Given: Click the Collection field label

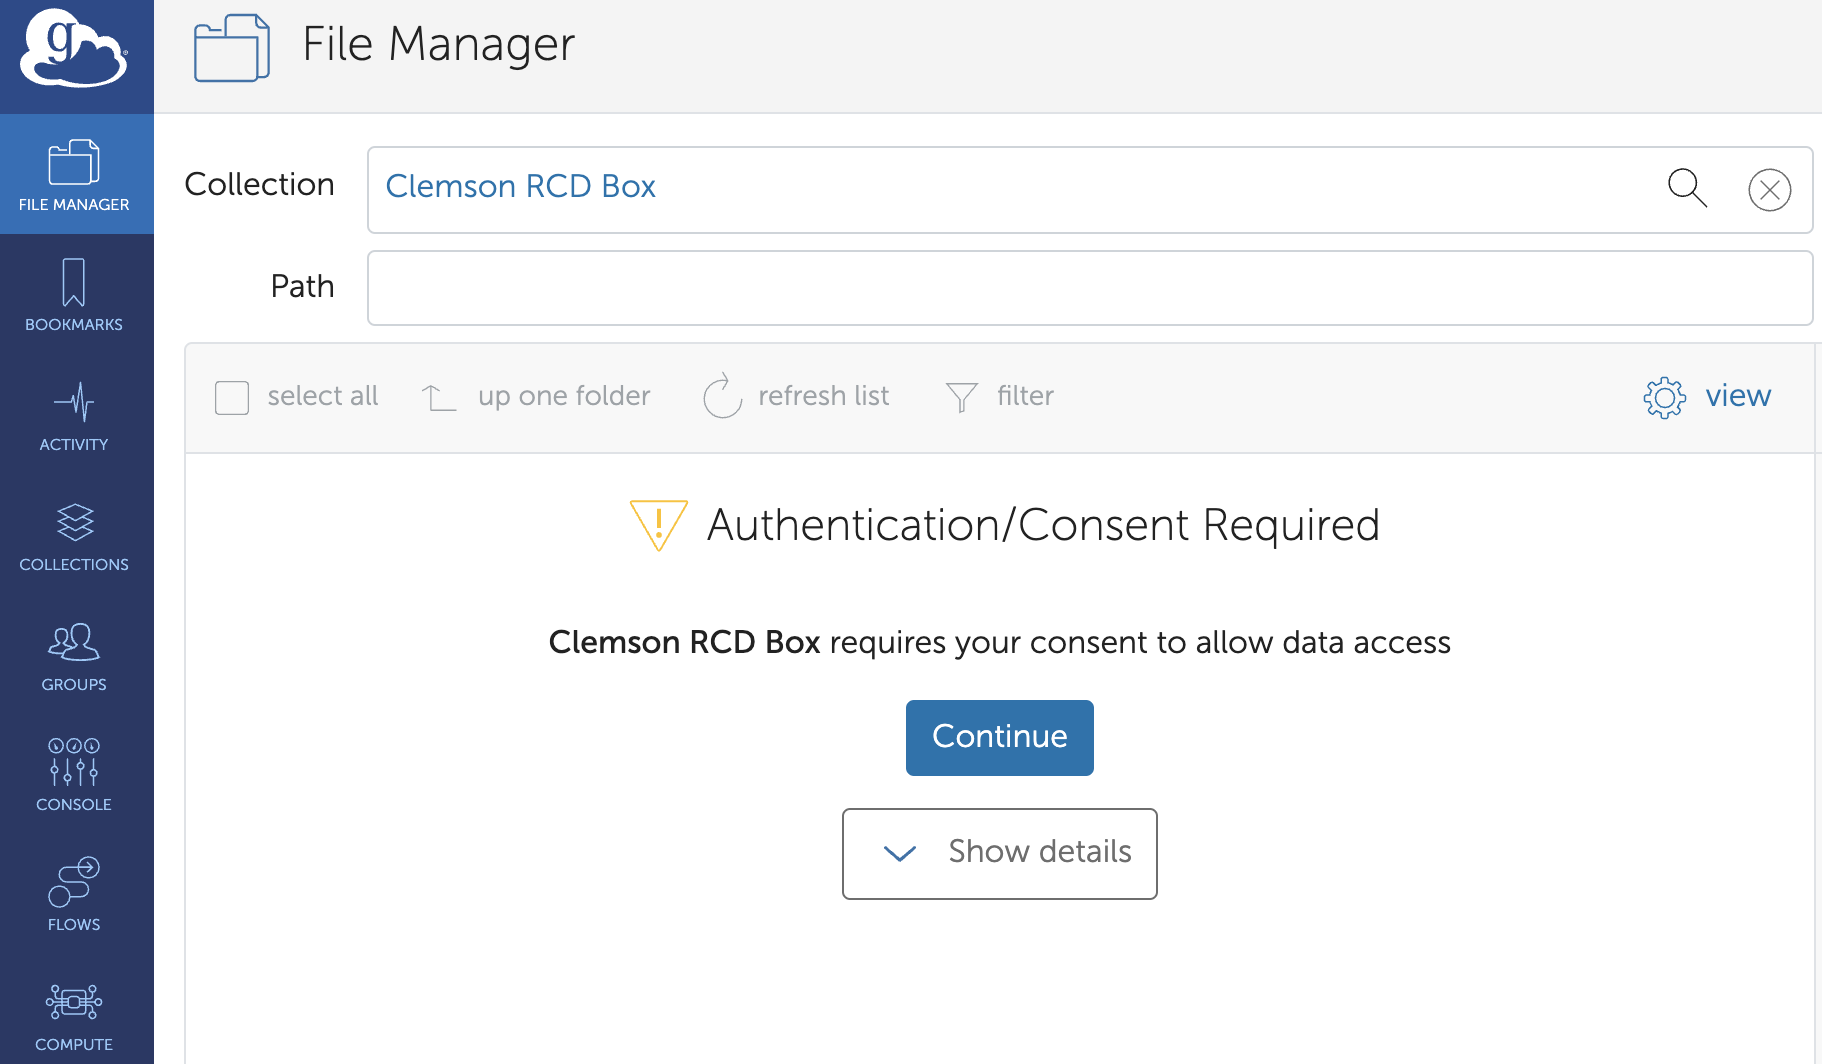Looking at the screenshot, I should [x=259, y=184].
